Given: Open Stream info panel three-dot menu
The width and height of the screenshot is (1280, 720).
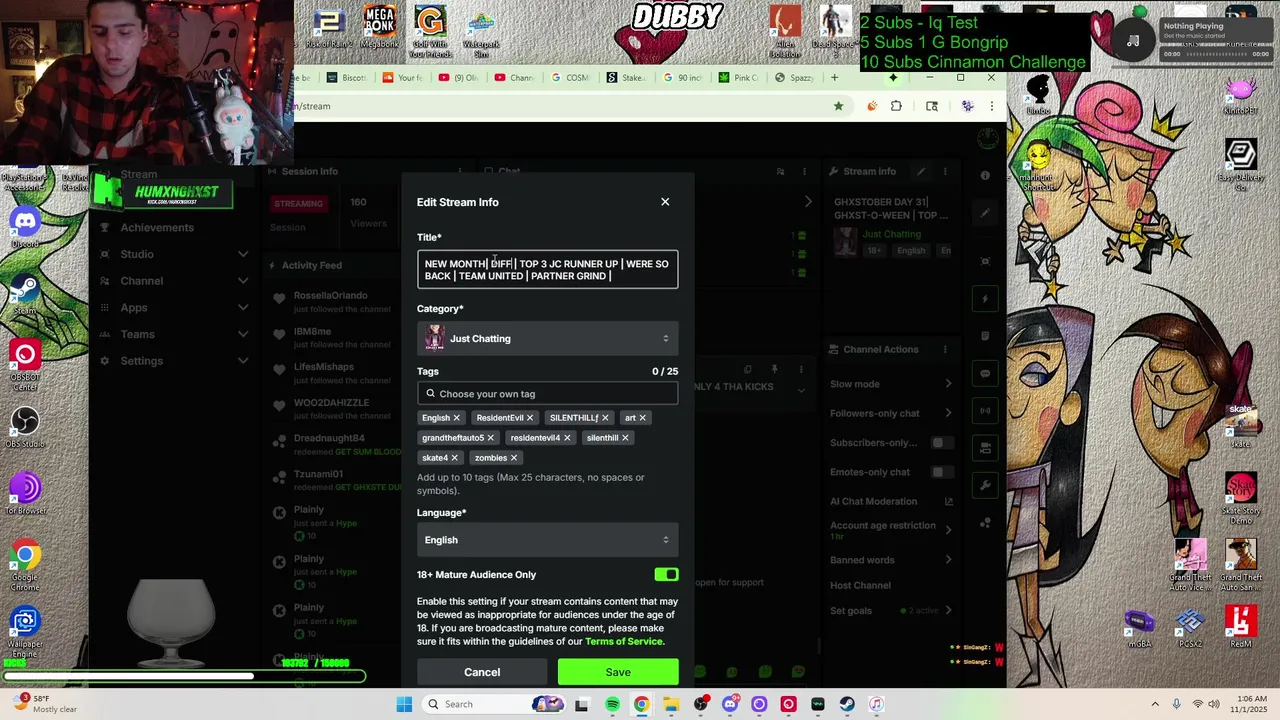Looking at the screenshot, I should (x=945, y=171).
